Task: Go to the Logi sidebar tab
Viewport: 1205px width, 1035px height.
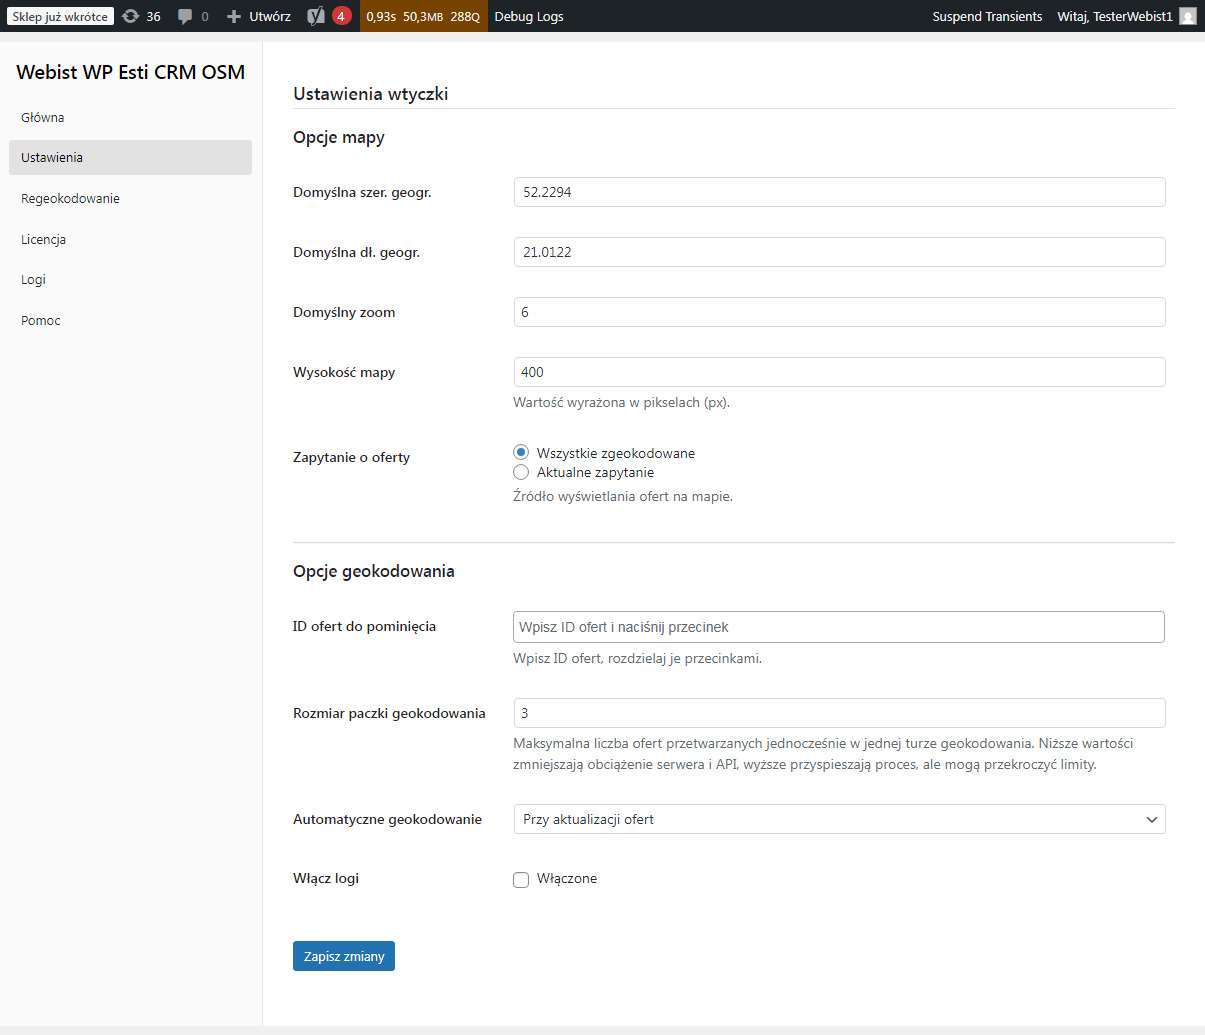Action: pyautogui.click(x=33, y=280)
